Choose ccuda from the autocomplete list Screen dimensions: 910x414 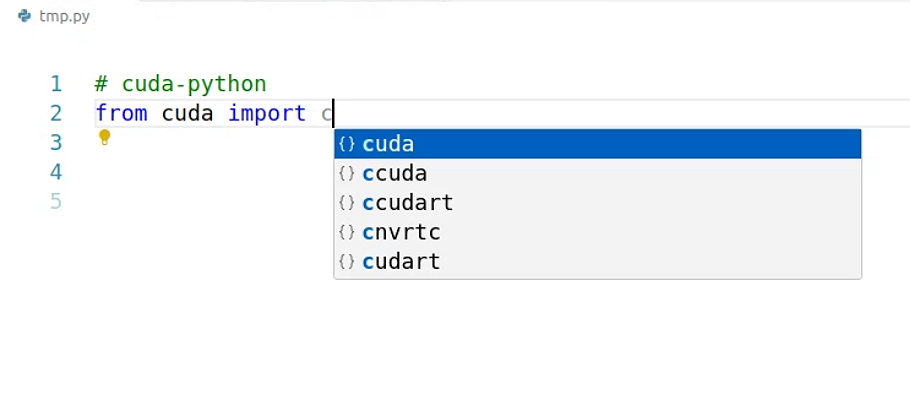(x=598, y=173)
